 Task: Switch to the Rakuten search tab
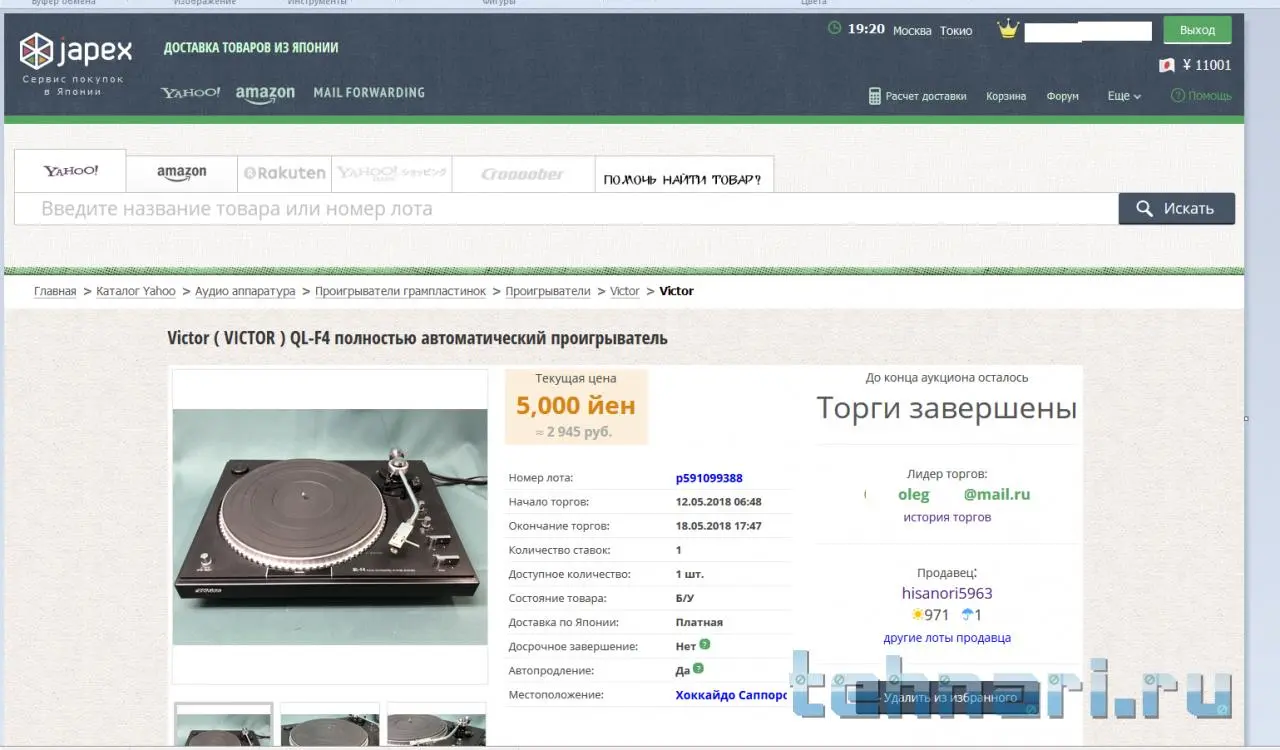(285, 174)
